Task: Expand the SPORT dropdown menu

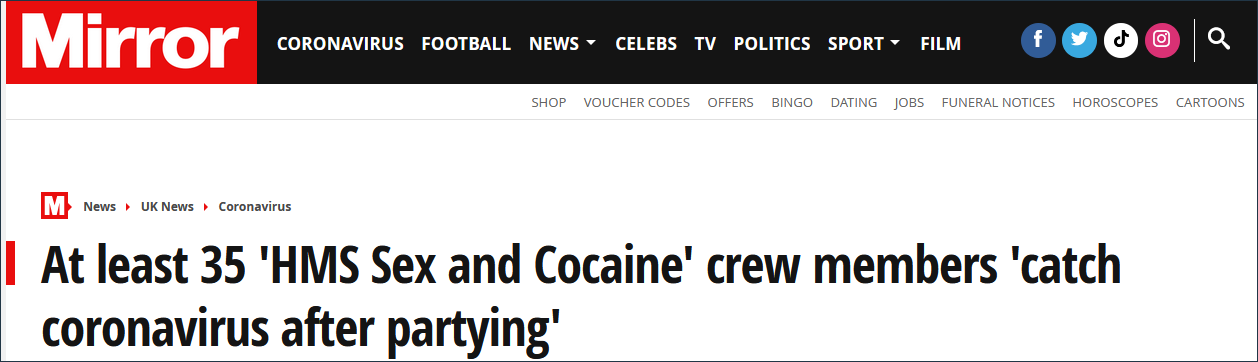Action: point(864,44)
